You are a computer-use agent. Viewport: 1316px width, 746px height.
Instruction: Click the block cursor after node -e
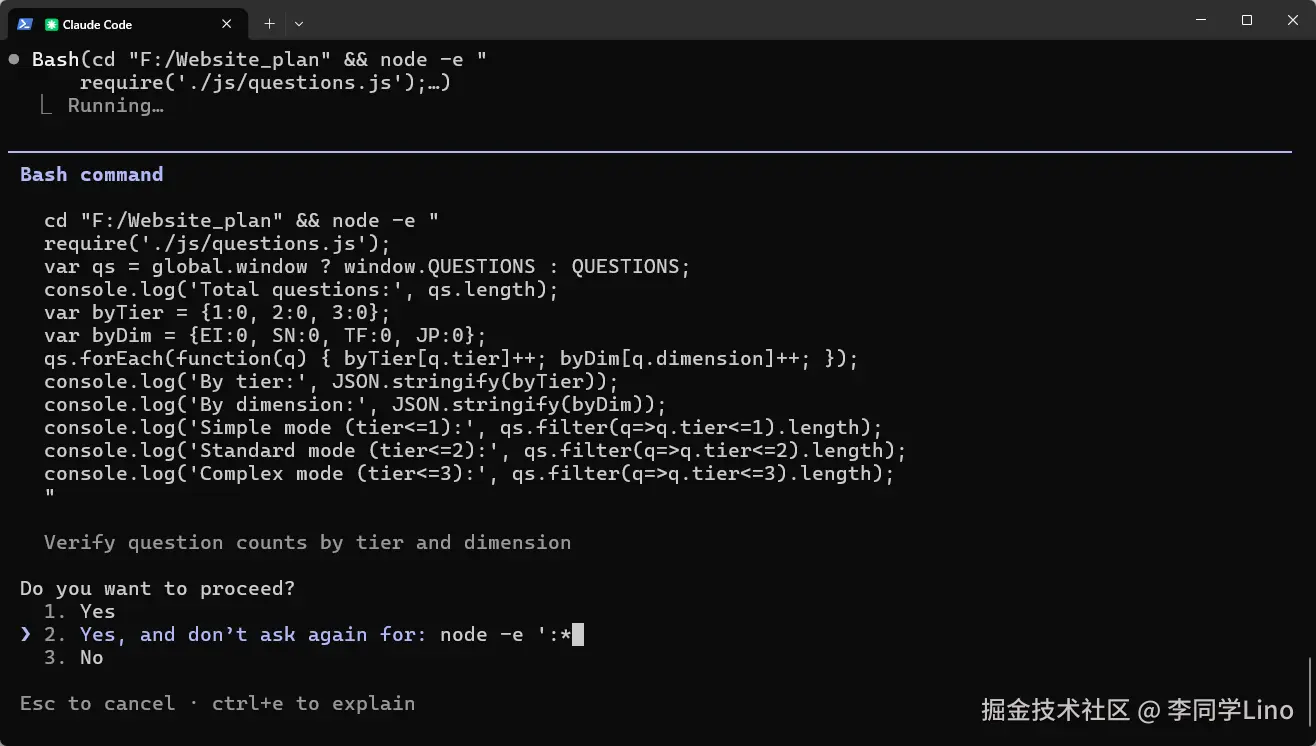(x=578, y=635)
